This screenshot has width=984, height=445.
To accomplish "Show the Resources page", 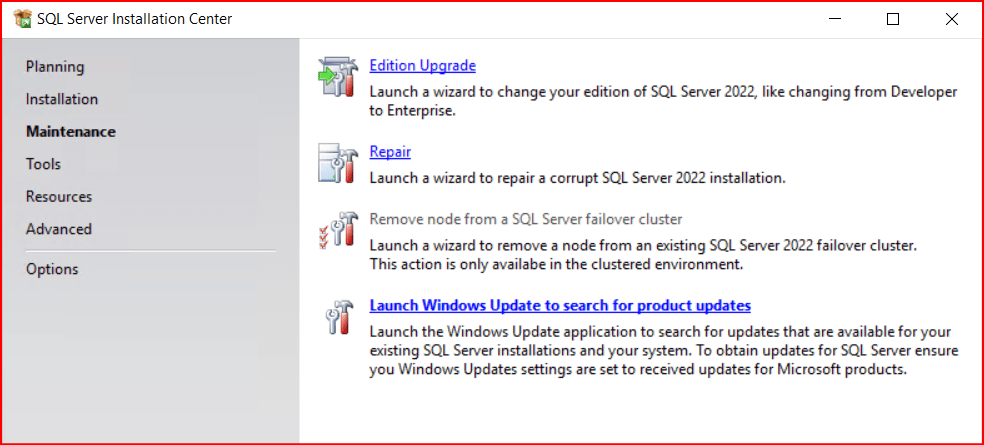I will 59,196.
